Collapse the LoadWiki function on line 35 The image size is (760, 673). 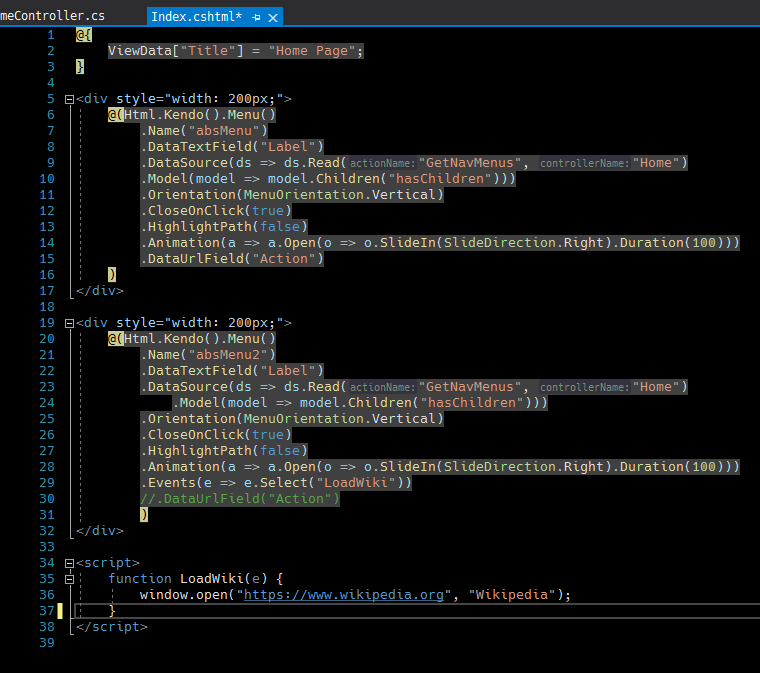[x=68, y=579]
